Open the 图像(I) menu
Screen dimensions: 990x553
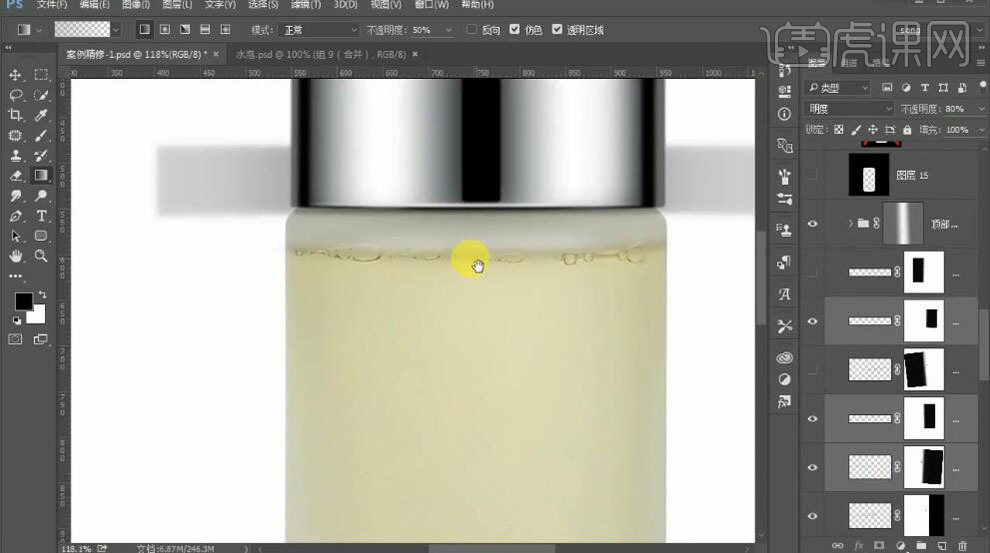tap(136, 4)
